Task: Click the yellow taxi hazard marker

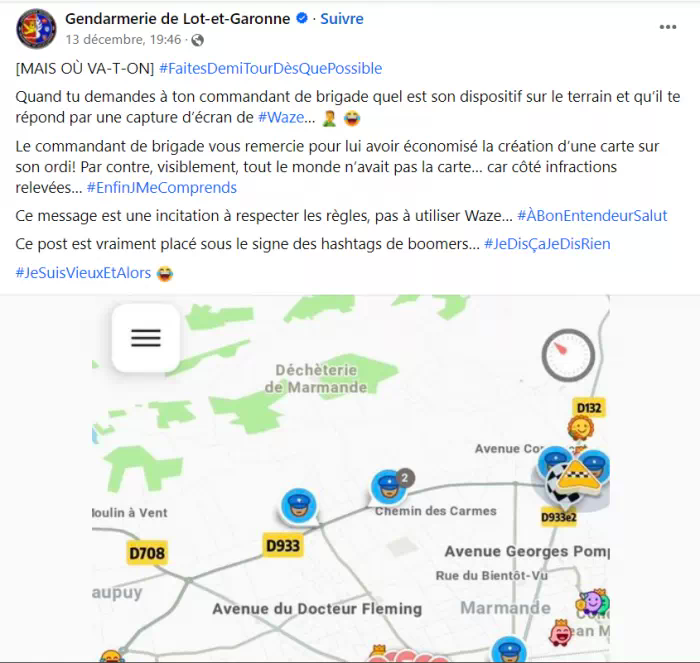Action: click(x=577, y=480)
